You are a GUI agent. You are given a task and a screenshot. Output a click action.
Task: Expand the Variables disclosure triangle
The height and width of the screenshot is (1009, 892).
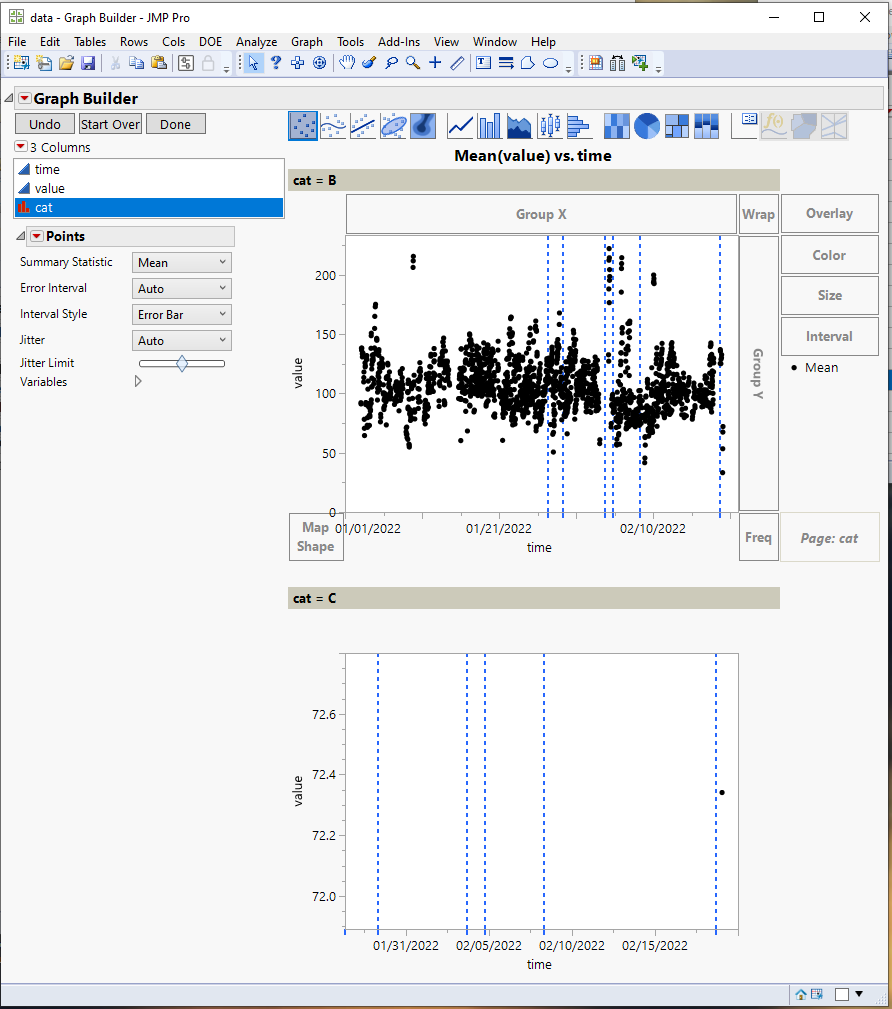pyautogui.click(x=137, y=380)
